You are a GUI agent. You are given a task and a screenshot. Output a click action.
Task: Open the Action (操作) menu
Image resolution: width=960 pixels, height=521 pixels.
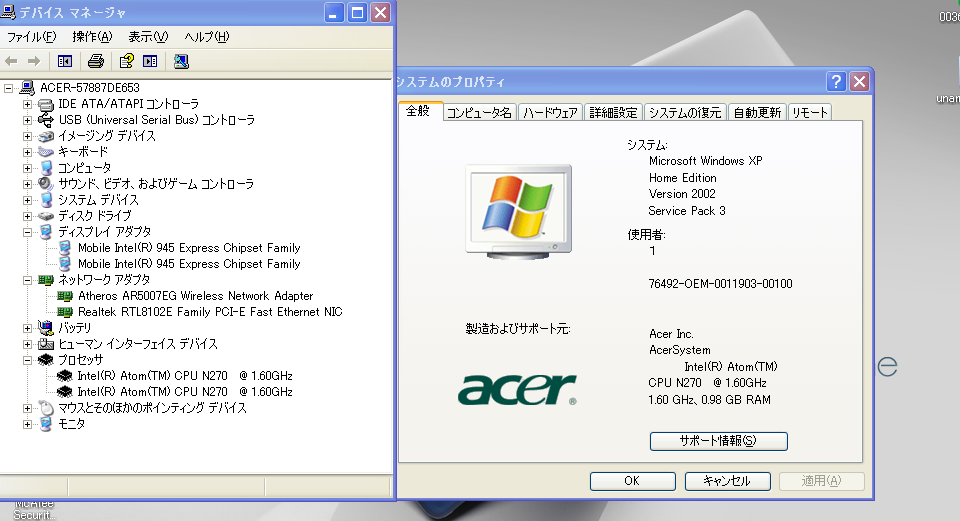point(92,37)
